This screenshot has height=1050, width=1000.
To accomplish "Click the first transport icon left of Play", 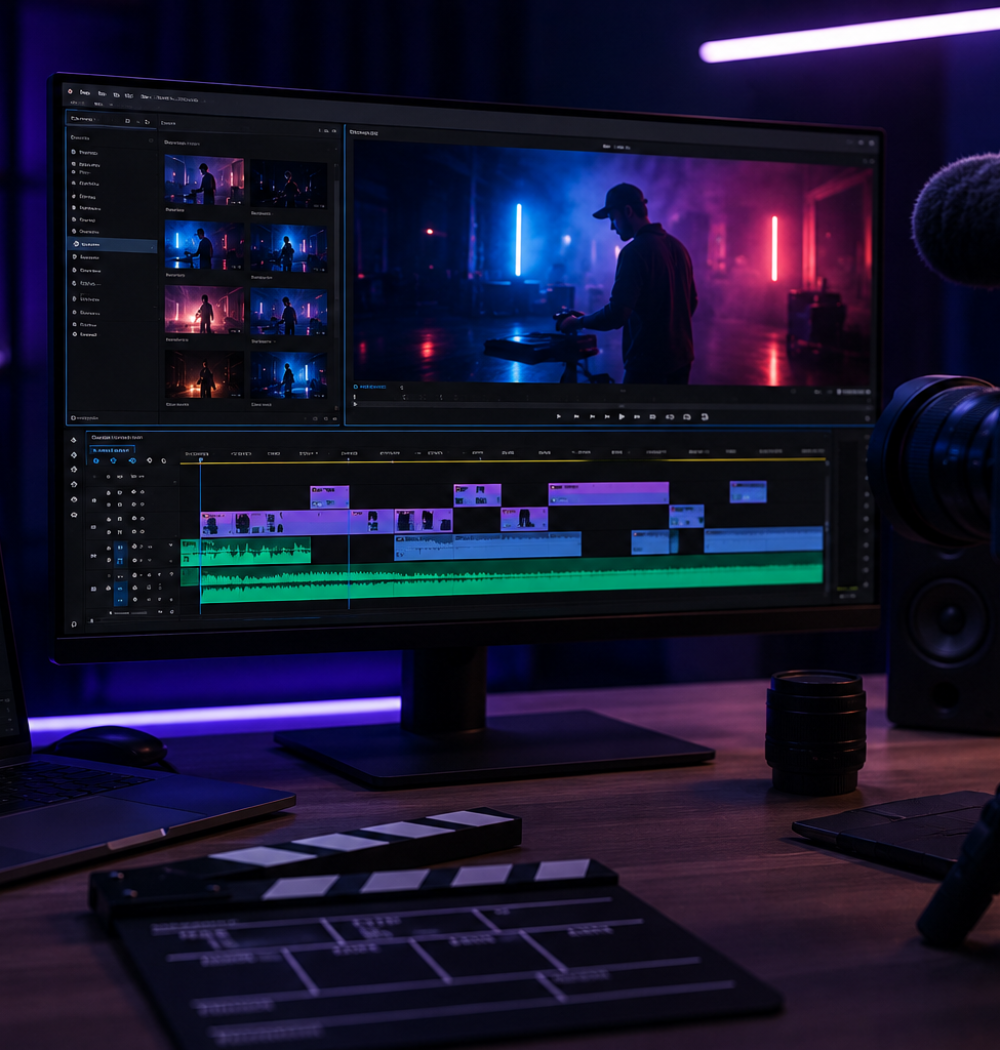I will point(607,417).
